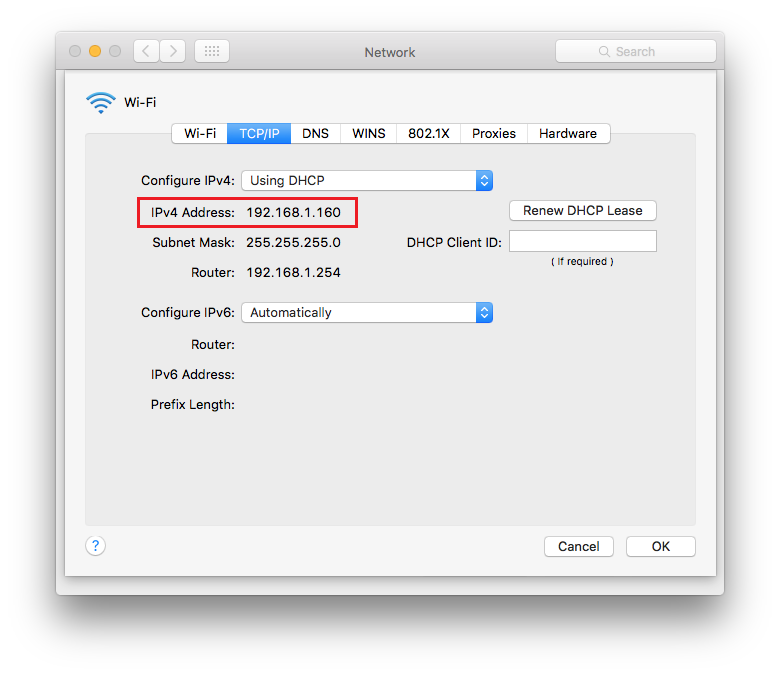Click the magnifier icon in Search
780x675 pixels.
(604, 51)
